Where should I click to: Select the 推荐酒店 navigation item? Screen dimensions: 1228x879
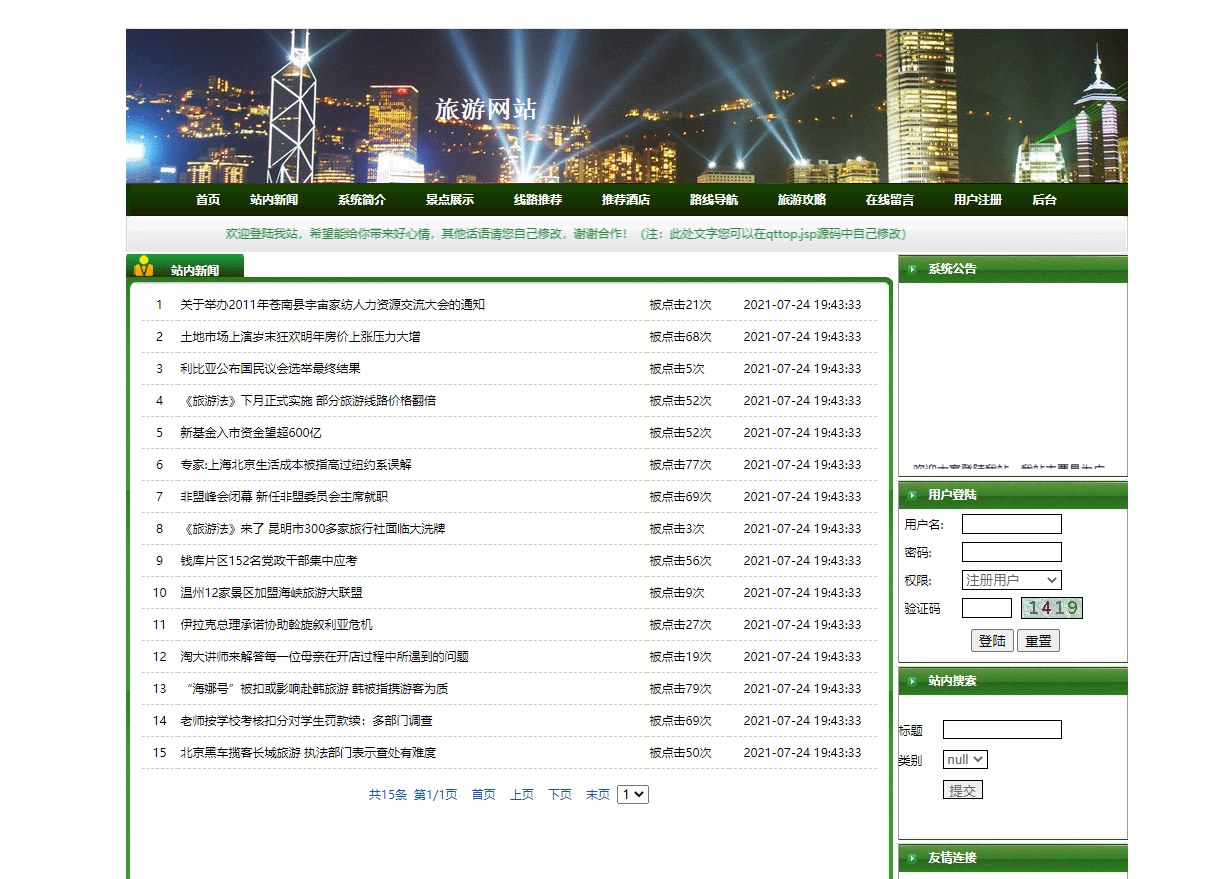pos(624,199)
